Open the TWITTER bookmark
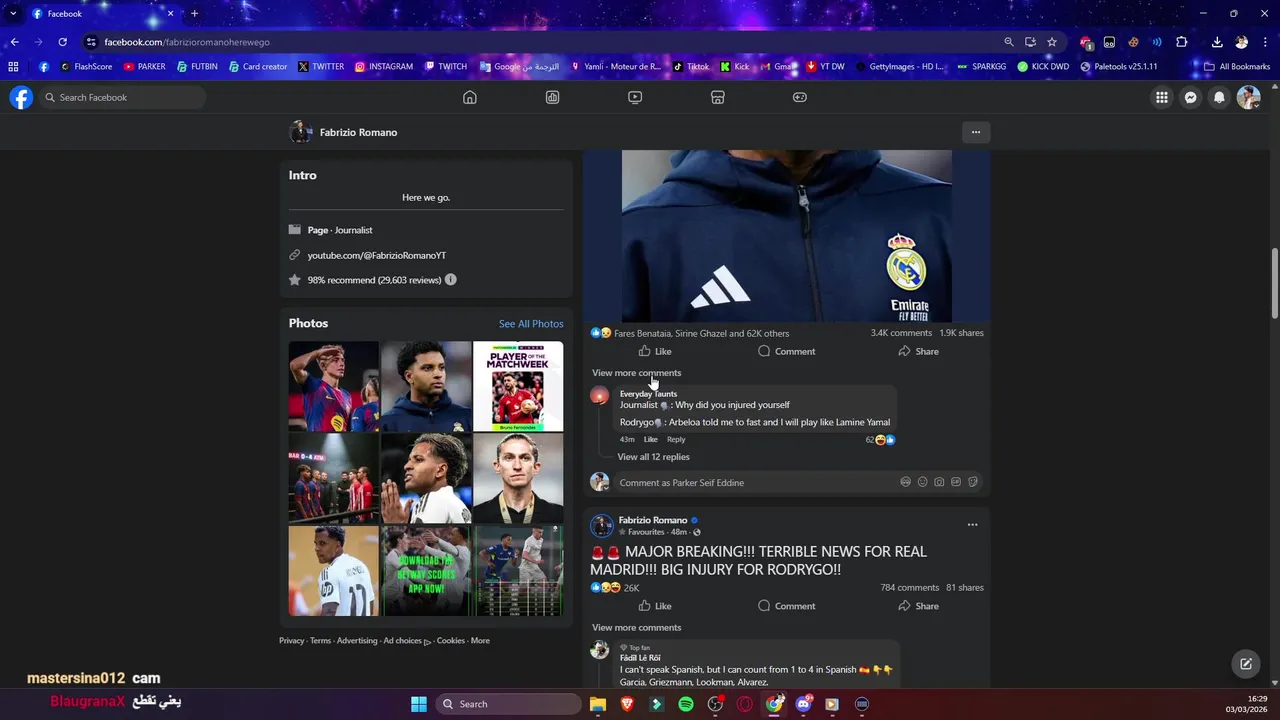Viewport: 1280px width, 720px height. tap(320, 67)
